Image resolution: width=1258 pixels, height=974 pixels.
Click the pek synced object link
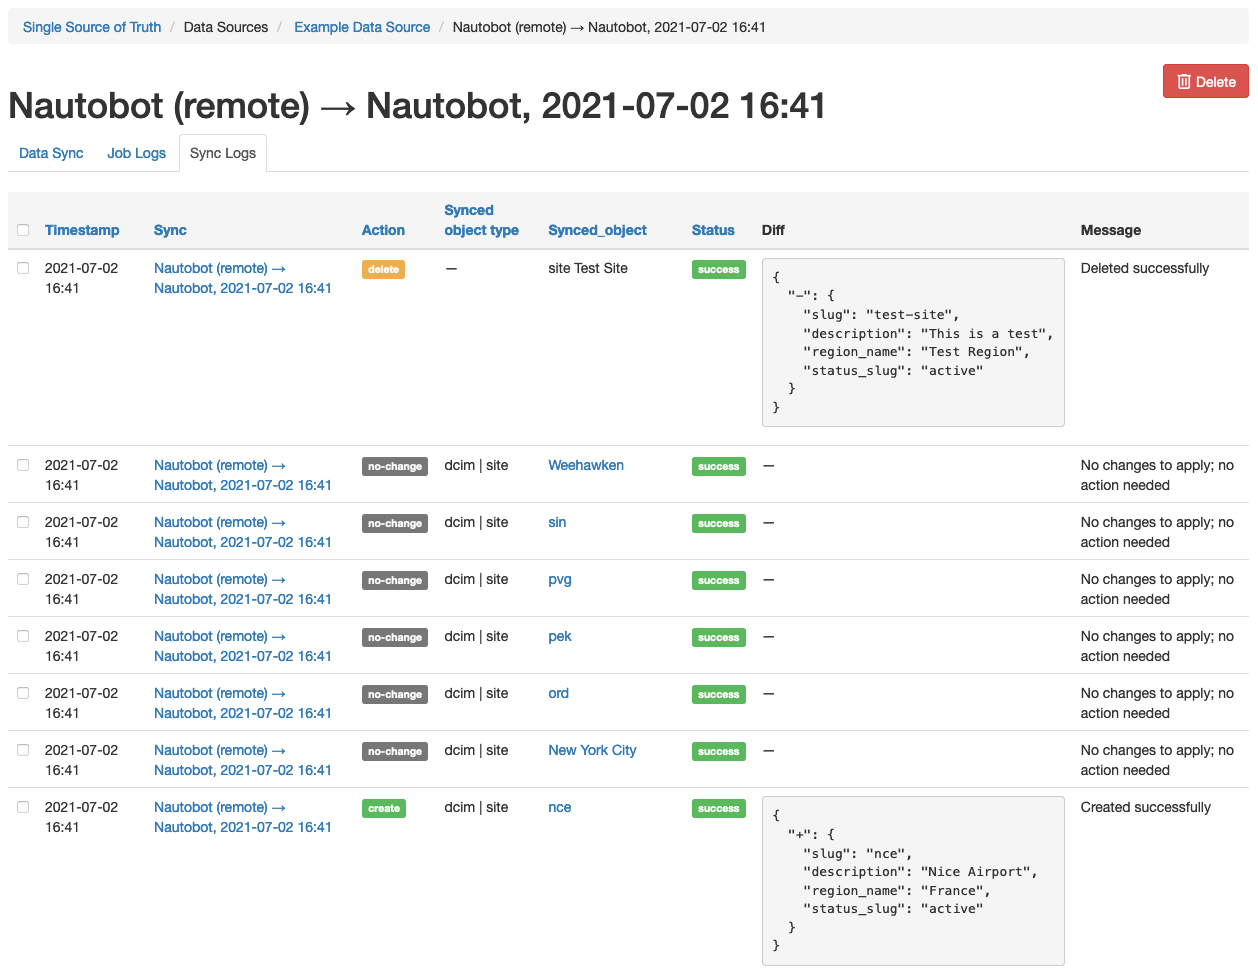point(559,636)
